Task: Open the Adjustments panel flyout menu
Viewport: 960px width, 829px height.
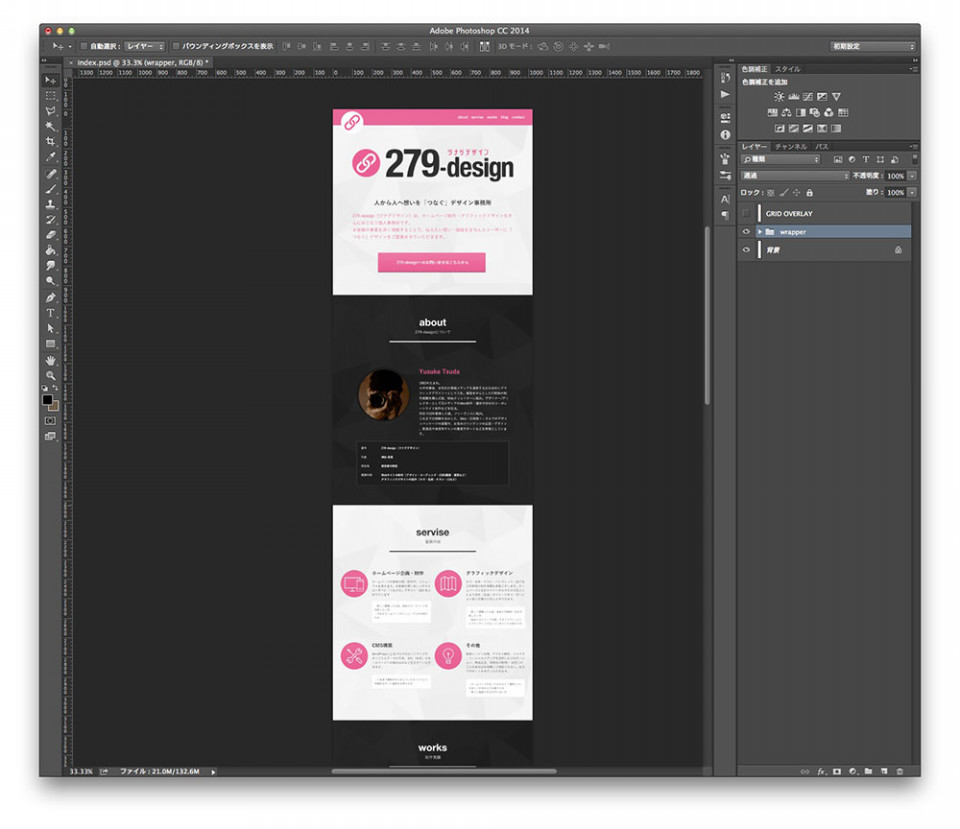Action: pyautogui.click(x=913, y=69)
